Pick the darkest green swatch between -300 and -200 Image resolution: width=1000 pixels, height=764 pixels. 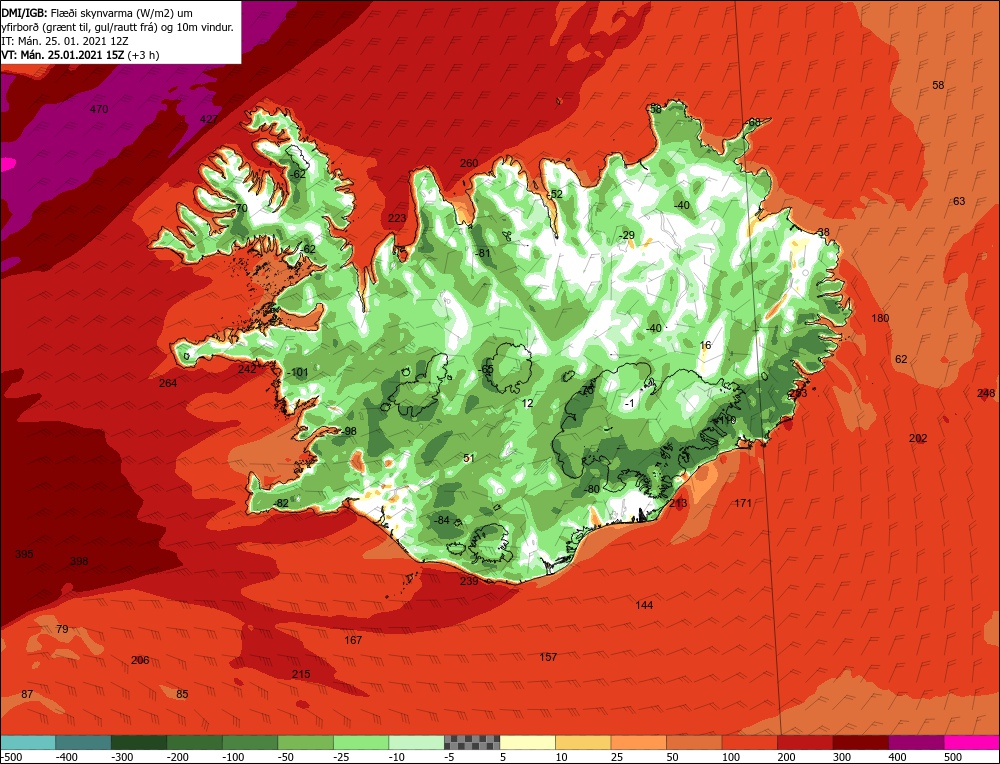138,742
